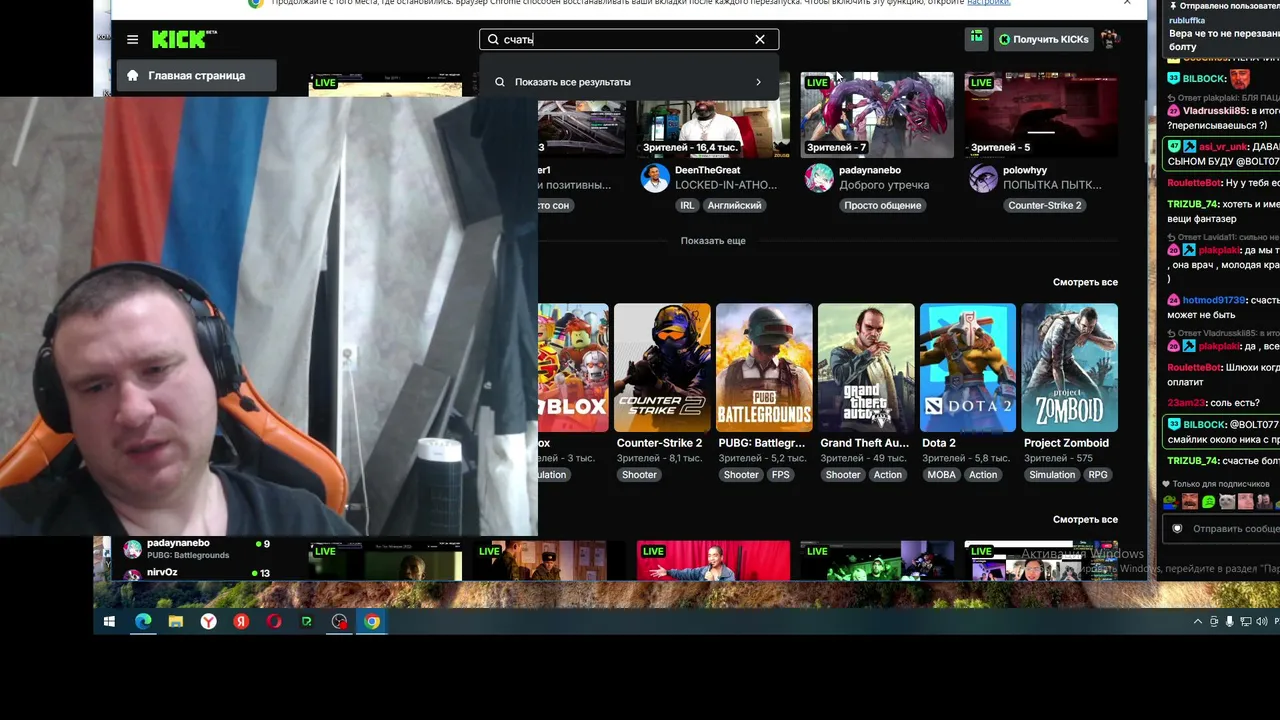Open the Windows Start menu

(110, 622)
